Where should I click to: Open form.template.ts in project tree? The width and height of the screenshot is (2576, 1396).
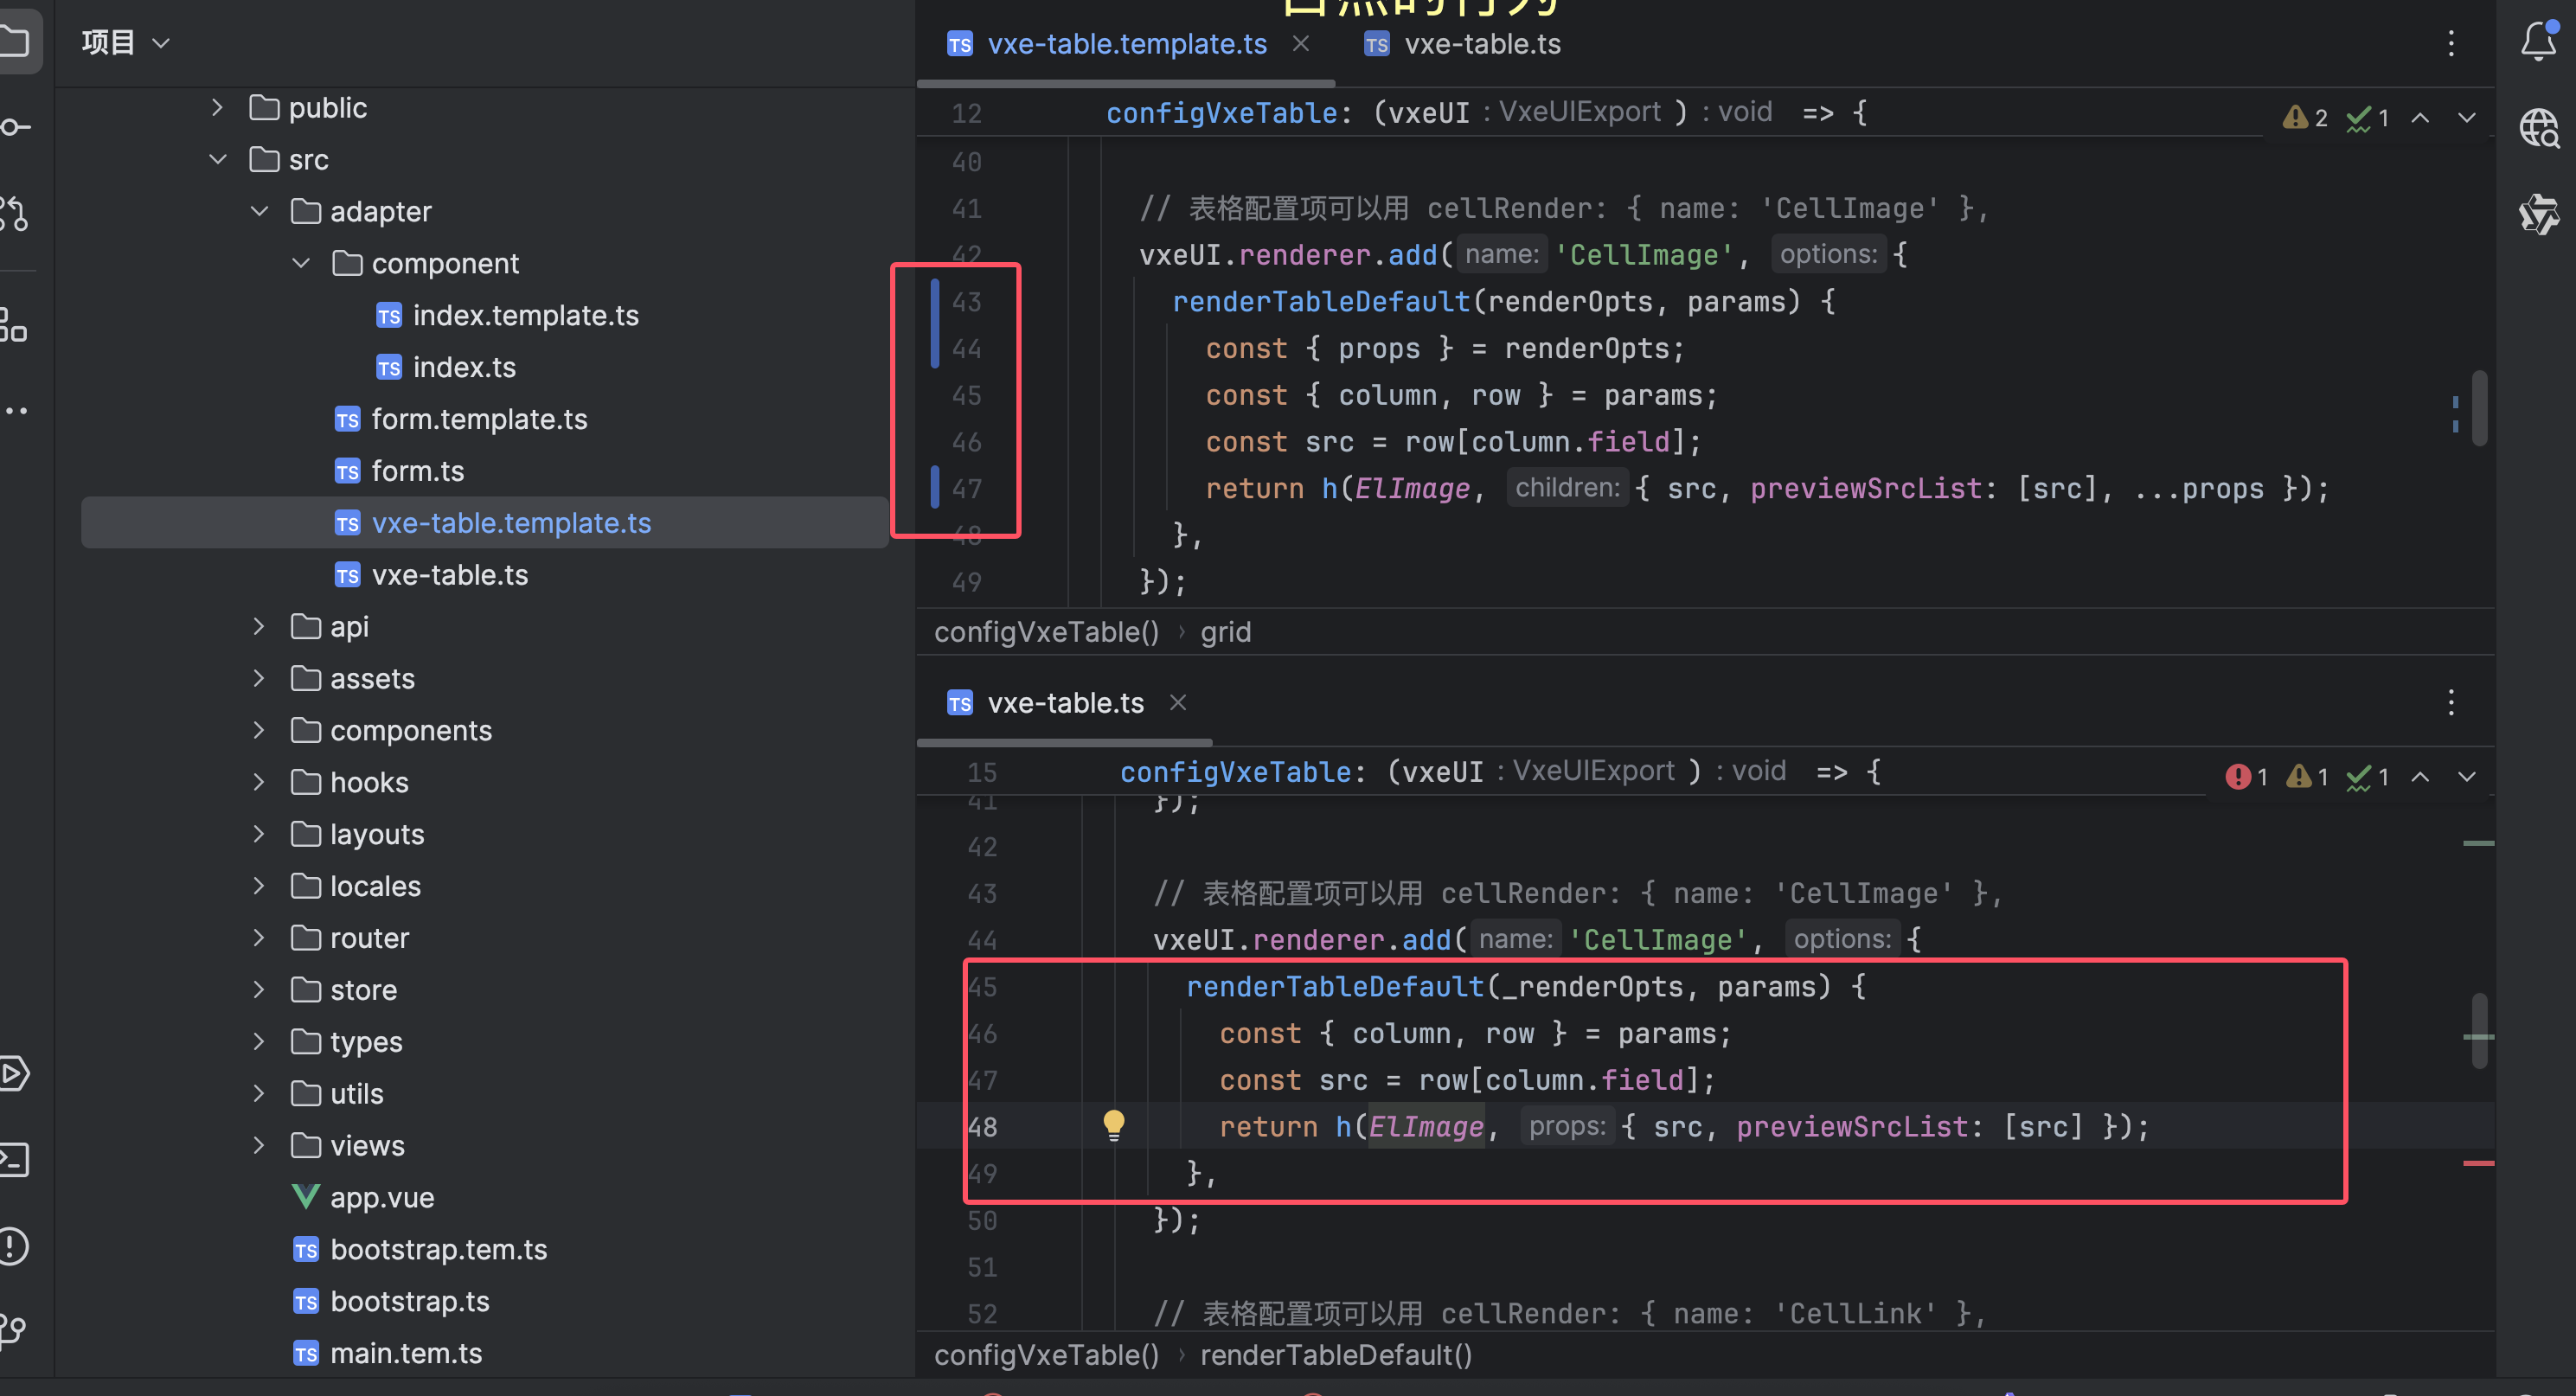(x=479, y=419)
